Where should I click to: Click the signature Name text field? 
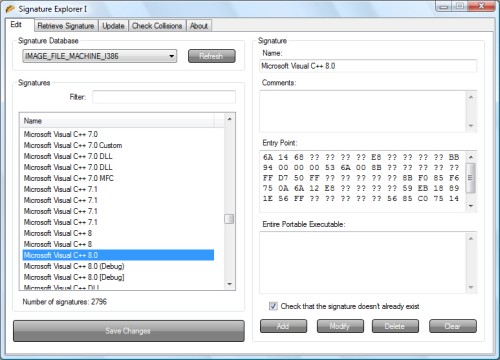point(368,66)
